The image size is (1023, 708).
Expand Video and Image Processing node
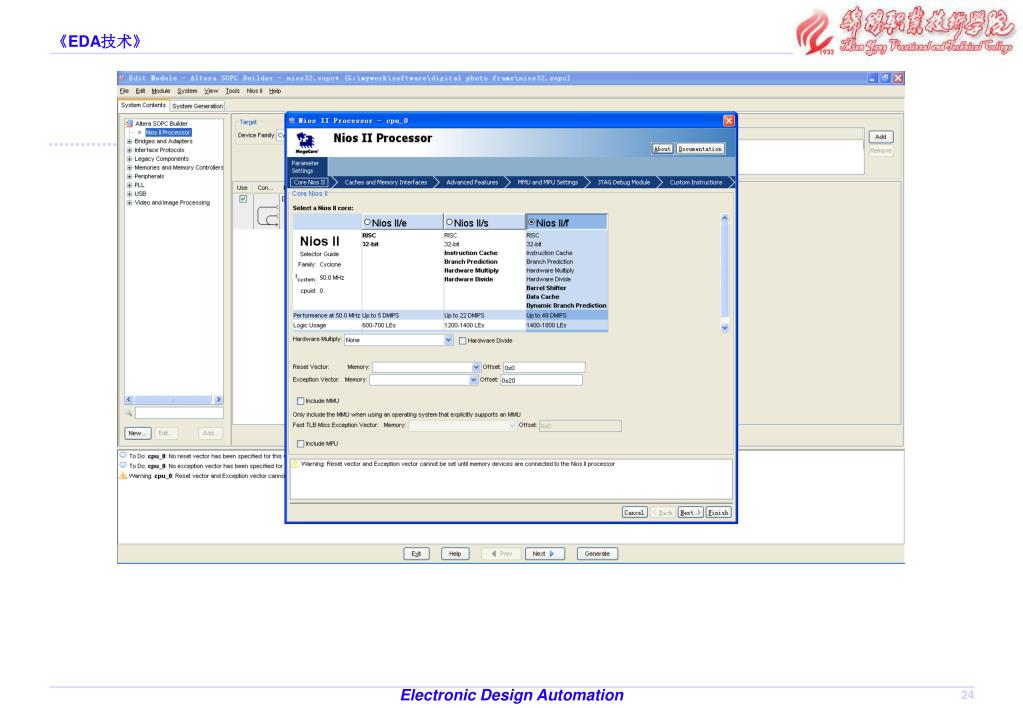[129, 203]
